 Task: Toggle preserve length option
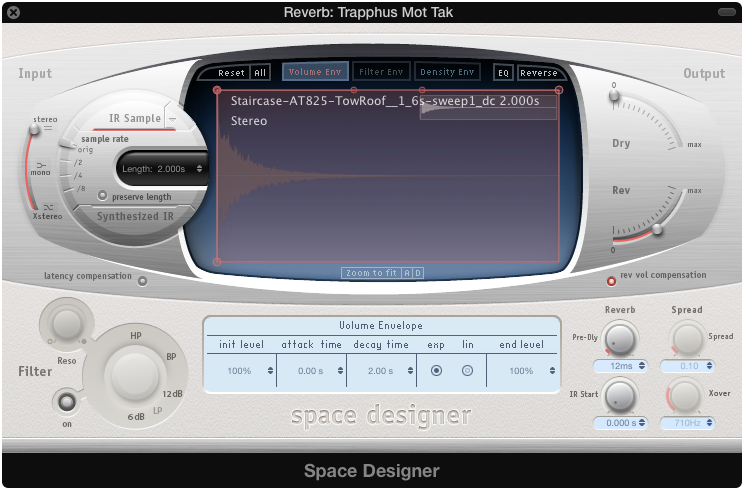pyautogui.click(x=102, y=195)
